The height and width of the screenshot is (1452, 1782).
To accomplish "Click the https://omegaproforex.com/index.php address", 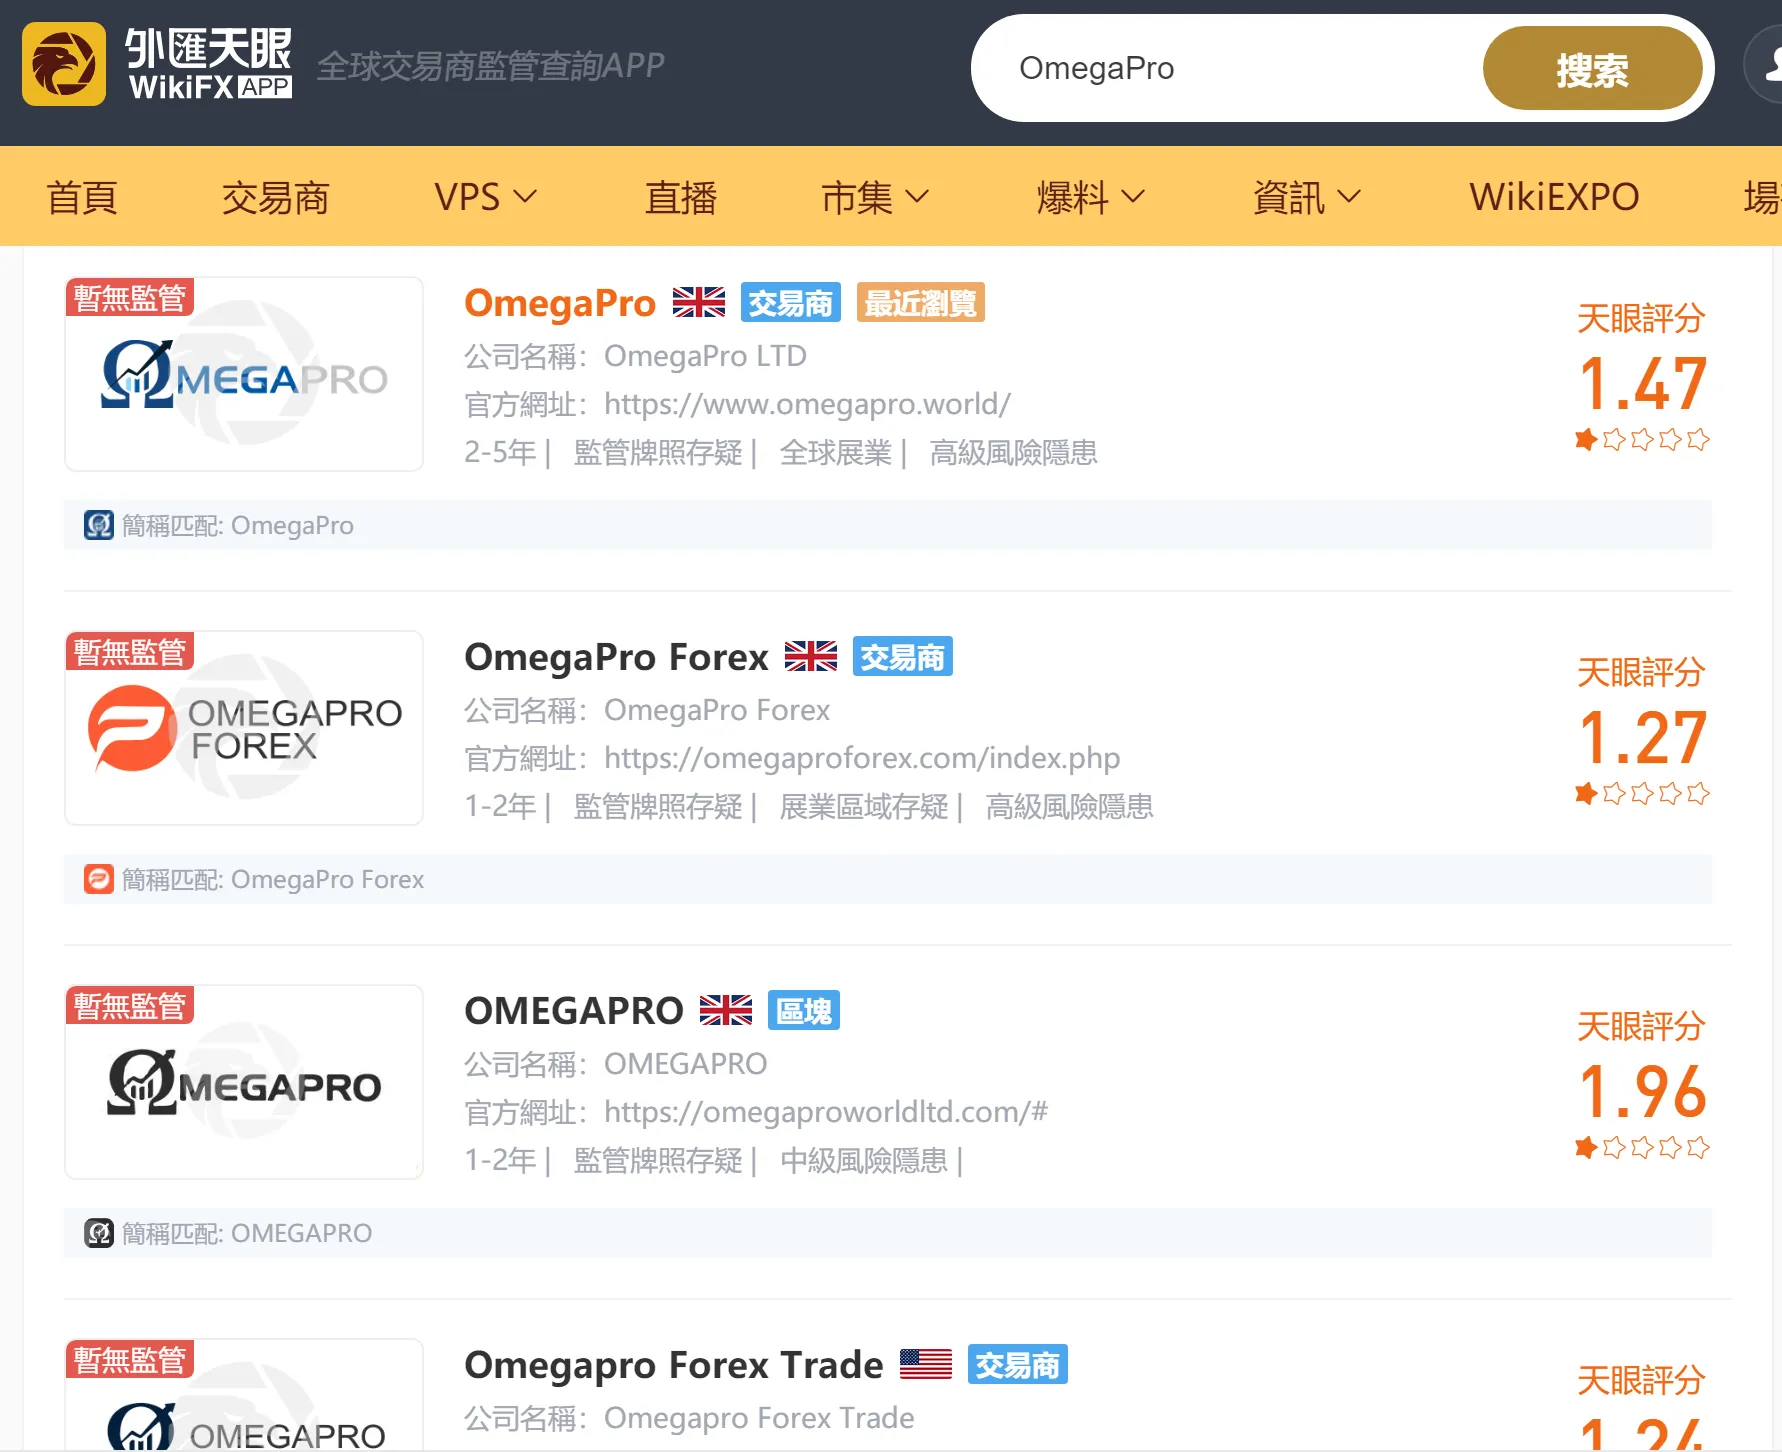I will coord(862,758).
